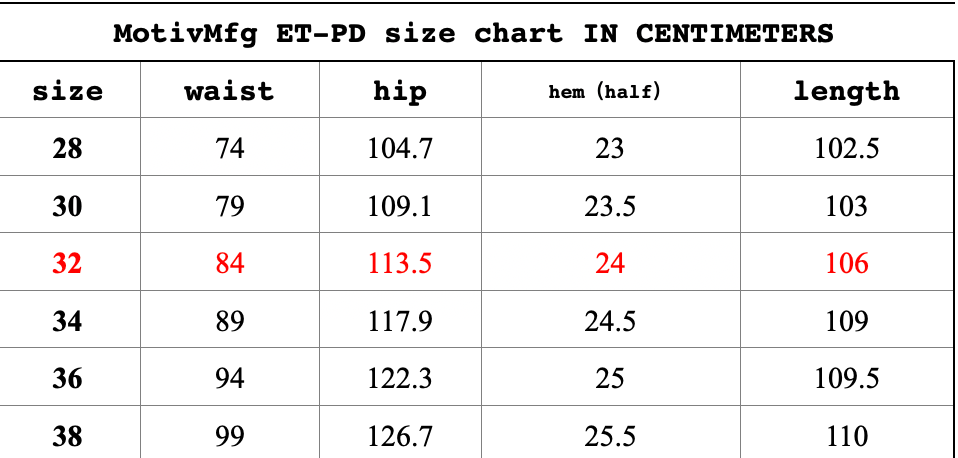Click the waist value 74
This screenshot has width=958, height=458.
point(229,149)
